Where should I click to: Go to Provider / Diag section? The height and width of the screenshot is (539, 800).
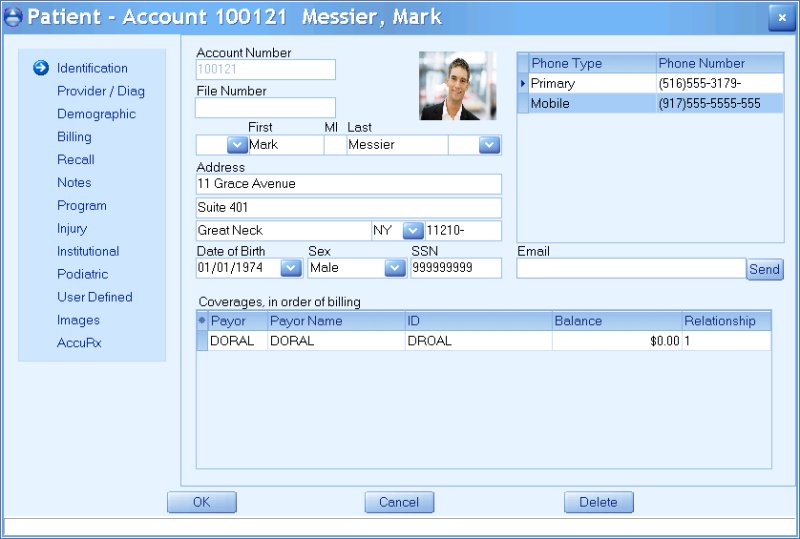tap(101, 91)
